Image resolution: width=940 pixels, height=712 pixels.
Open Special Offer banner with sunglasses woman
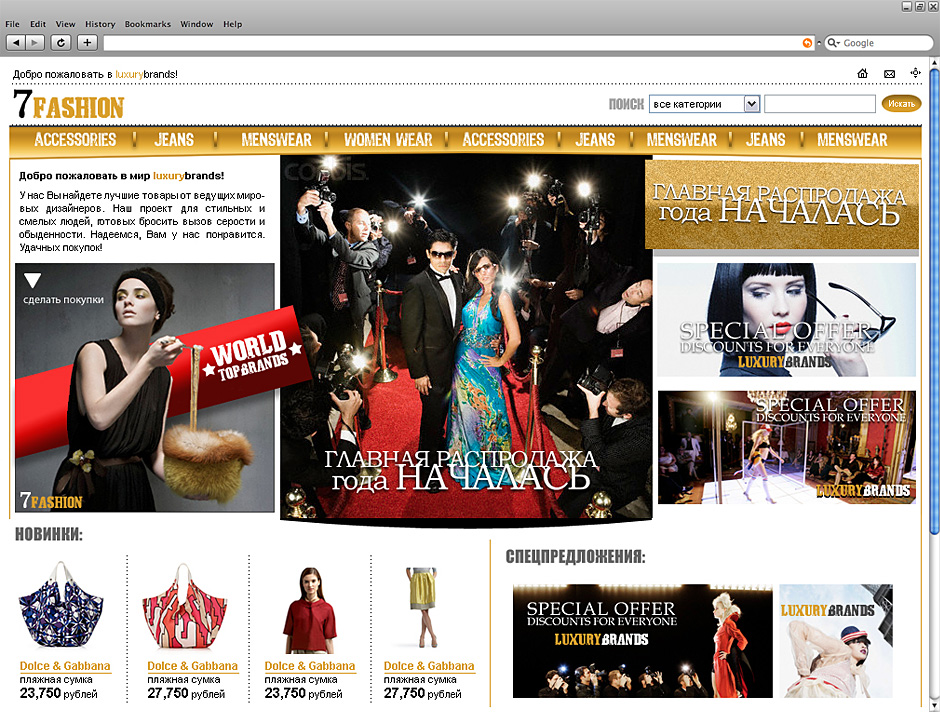point(787,320)
